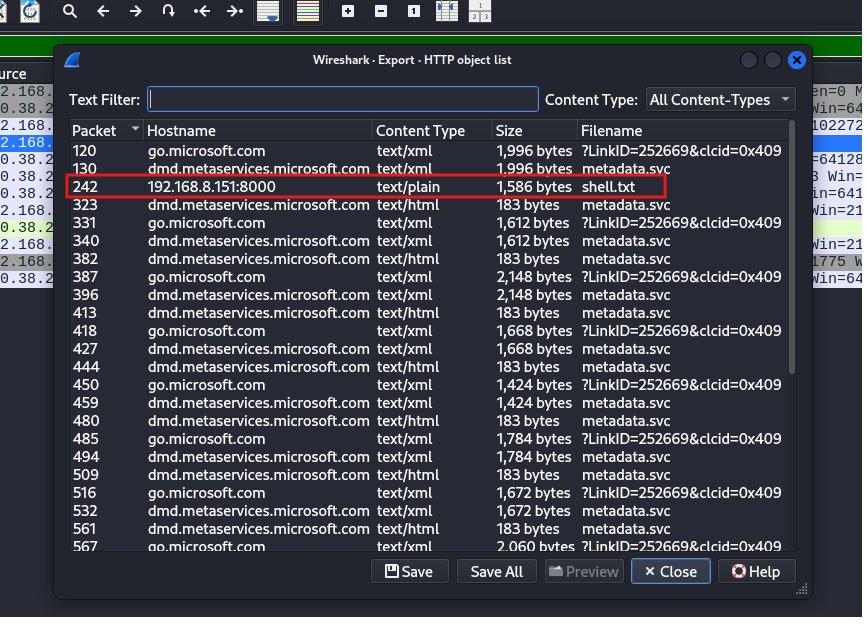The width and height of the screenshot is (868, 644).
Task: Select packet 494 row
Action: 427,457
